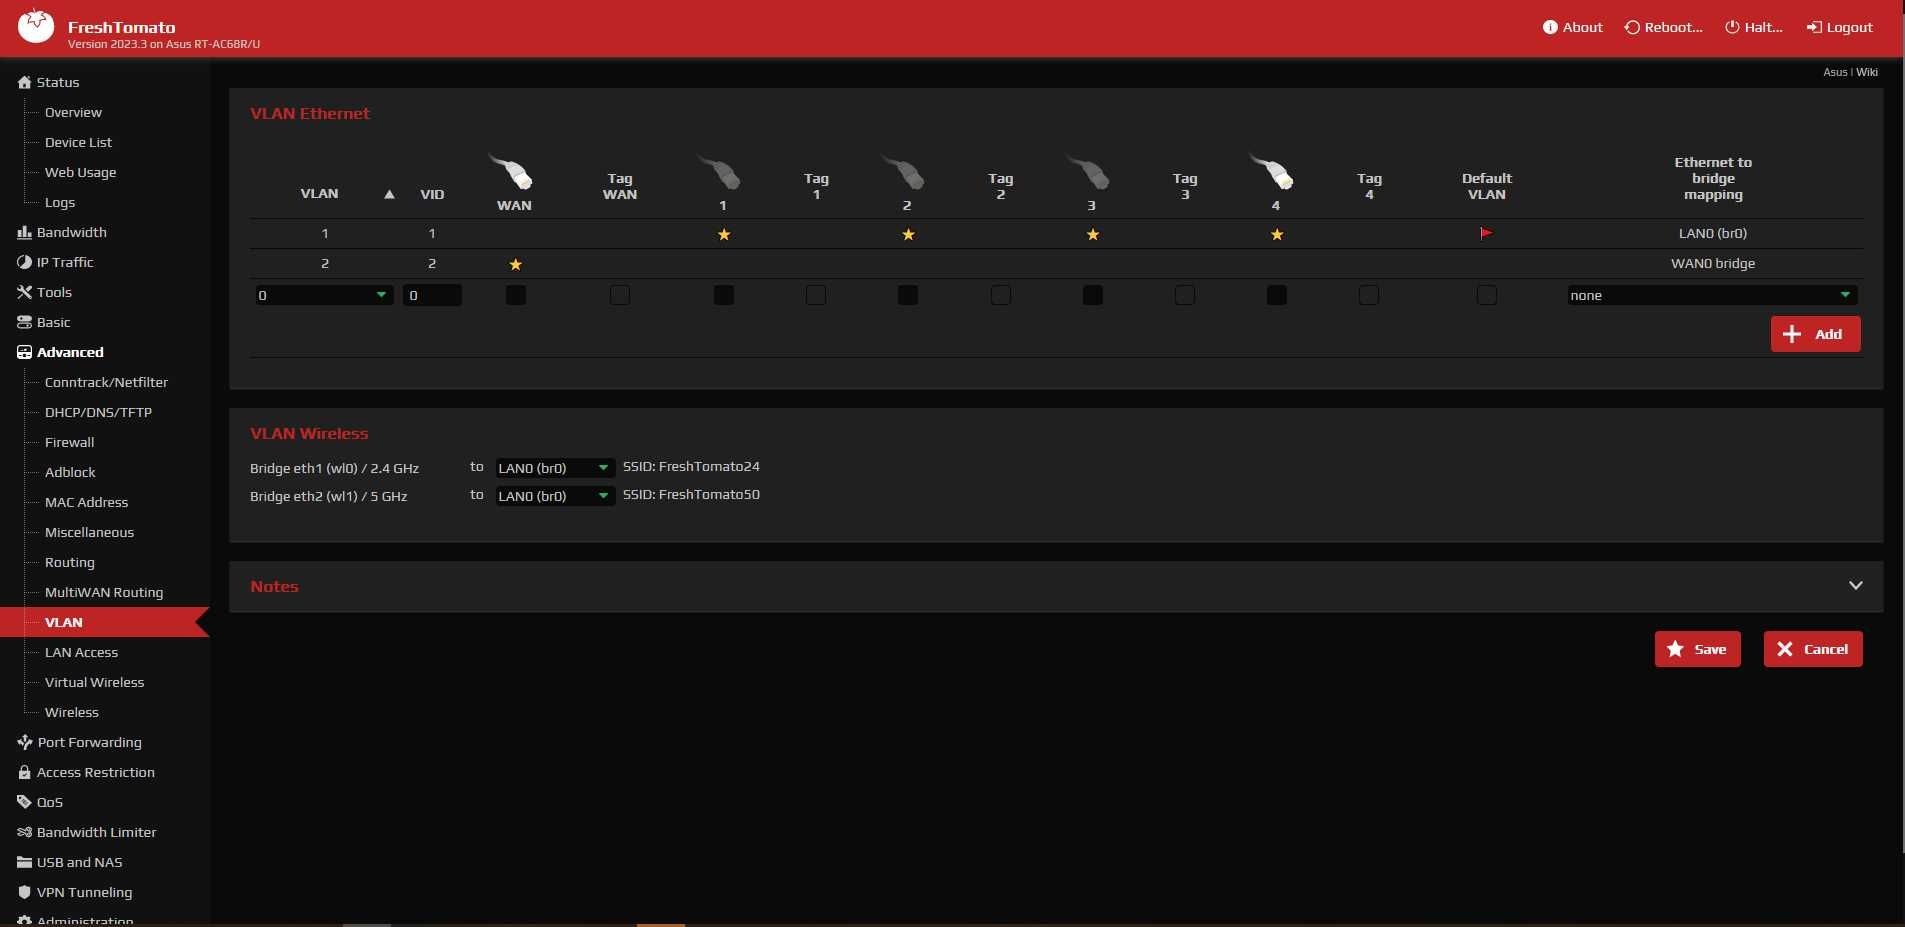Open the Firewall settings
Viewport: 1905px width, 927px height.
(69, 442)
